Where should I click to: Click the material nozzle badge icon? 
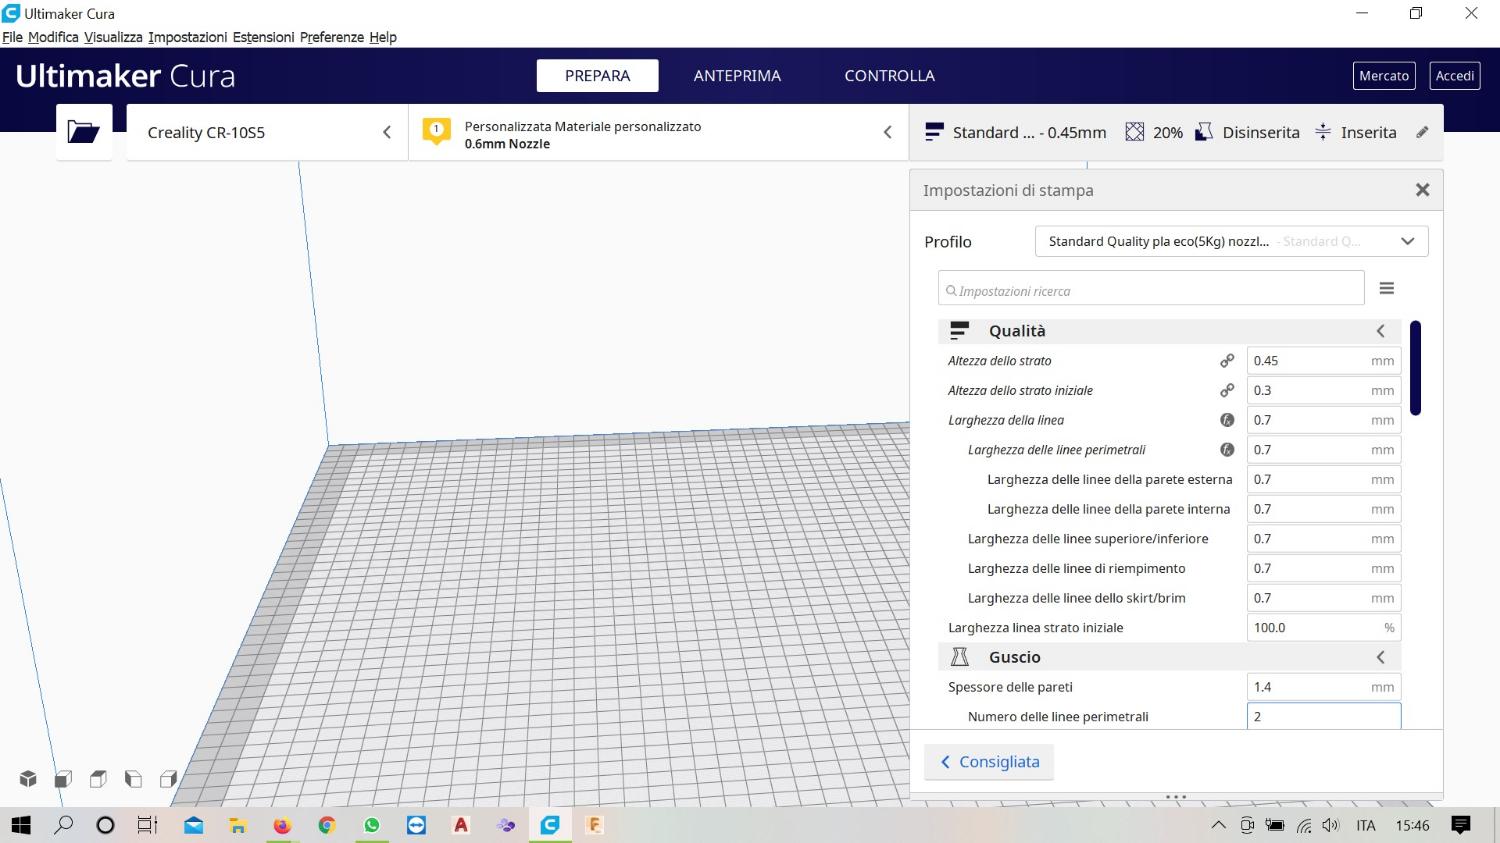pyautogui.click(x=436, y=131)
